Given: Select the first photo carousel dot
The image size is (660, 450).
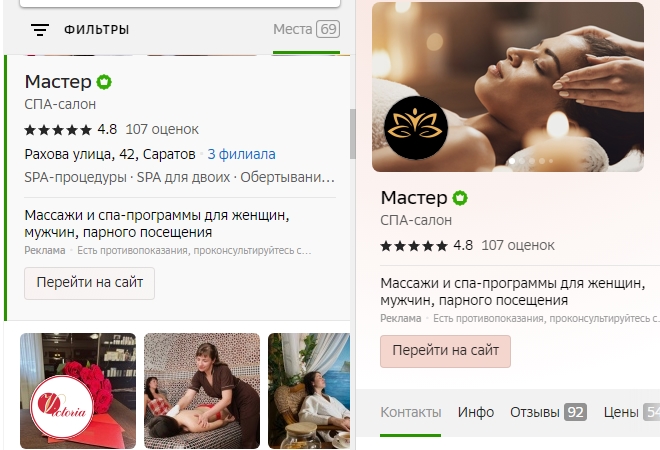Looking at the screenshot, I should click(x=512, y=161).
